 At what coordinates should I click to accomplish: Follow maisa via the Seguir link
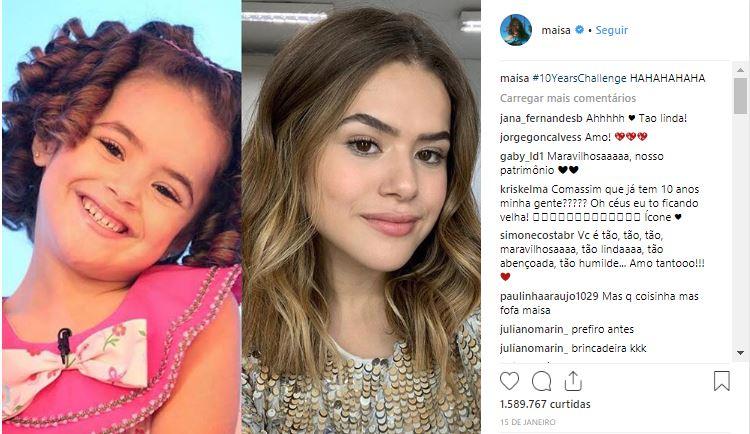pos(611,30)
